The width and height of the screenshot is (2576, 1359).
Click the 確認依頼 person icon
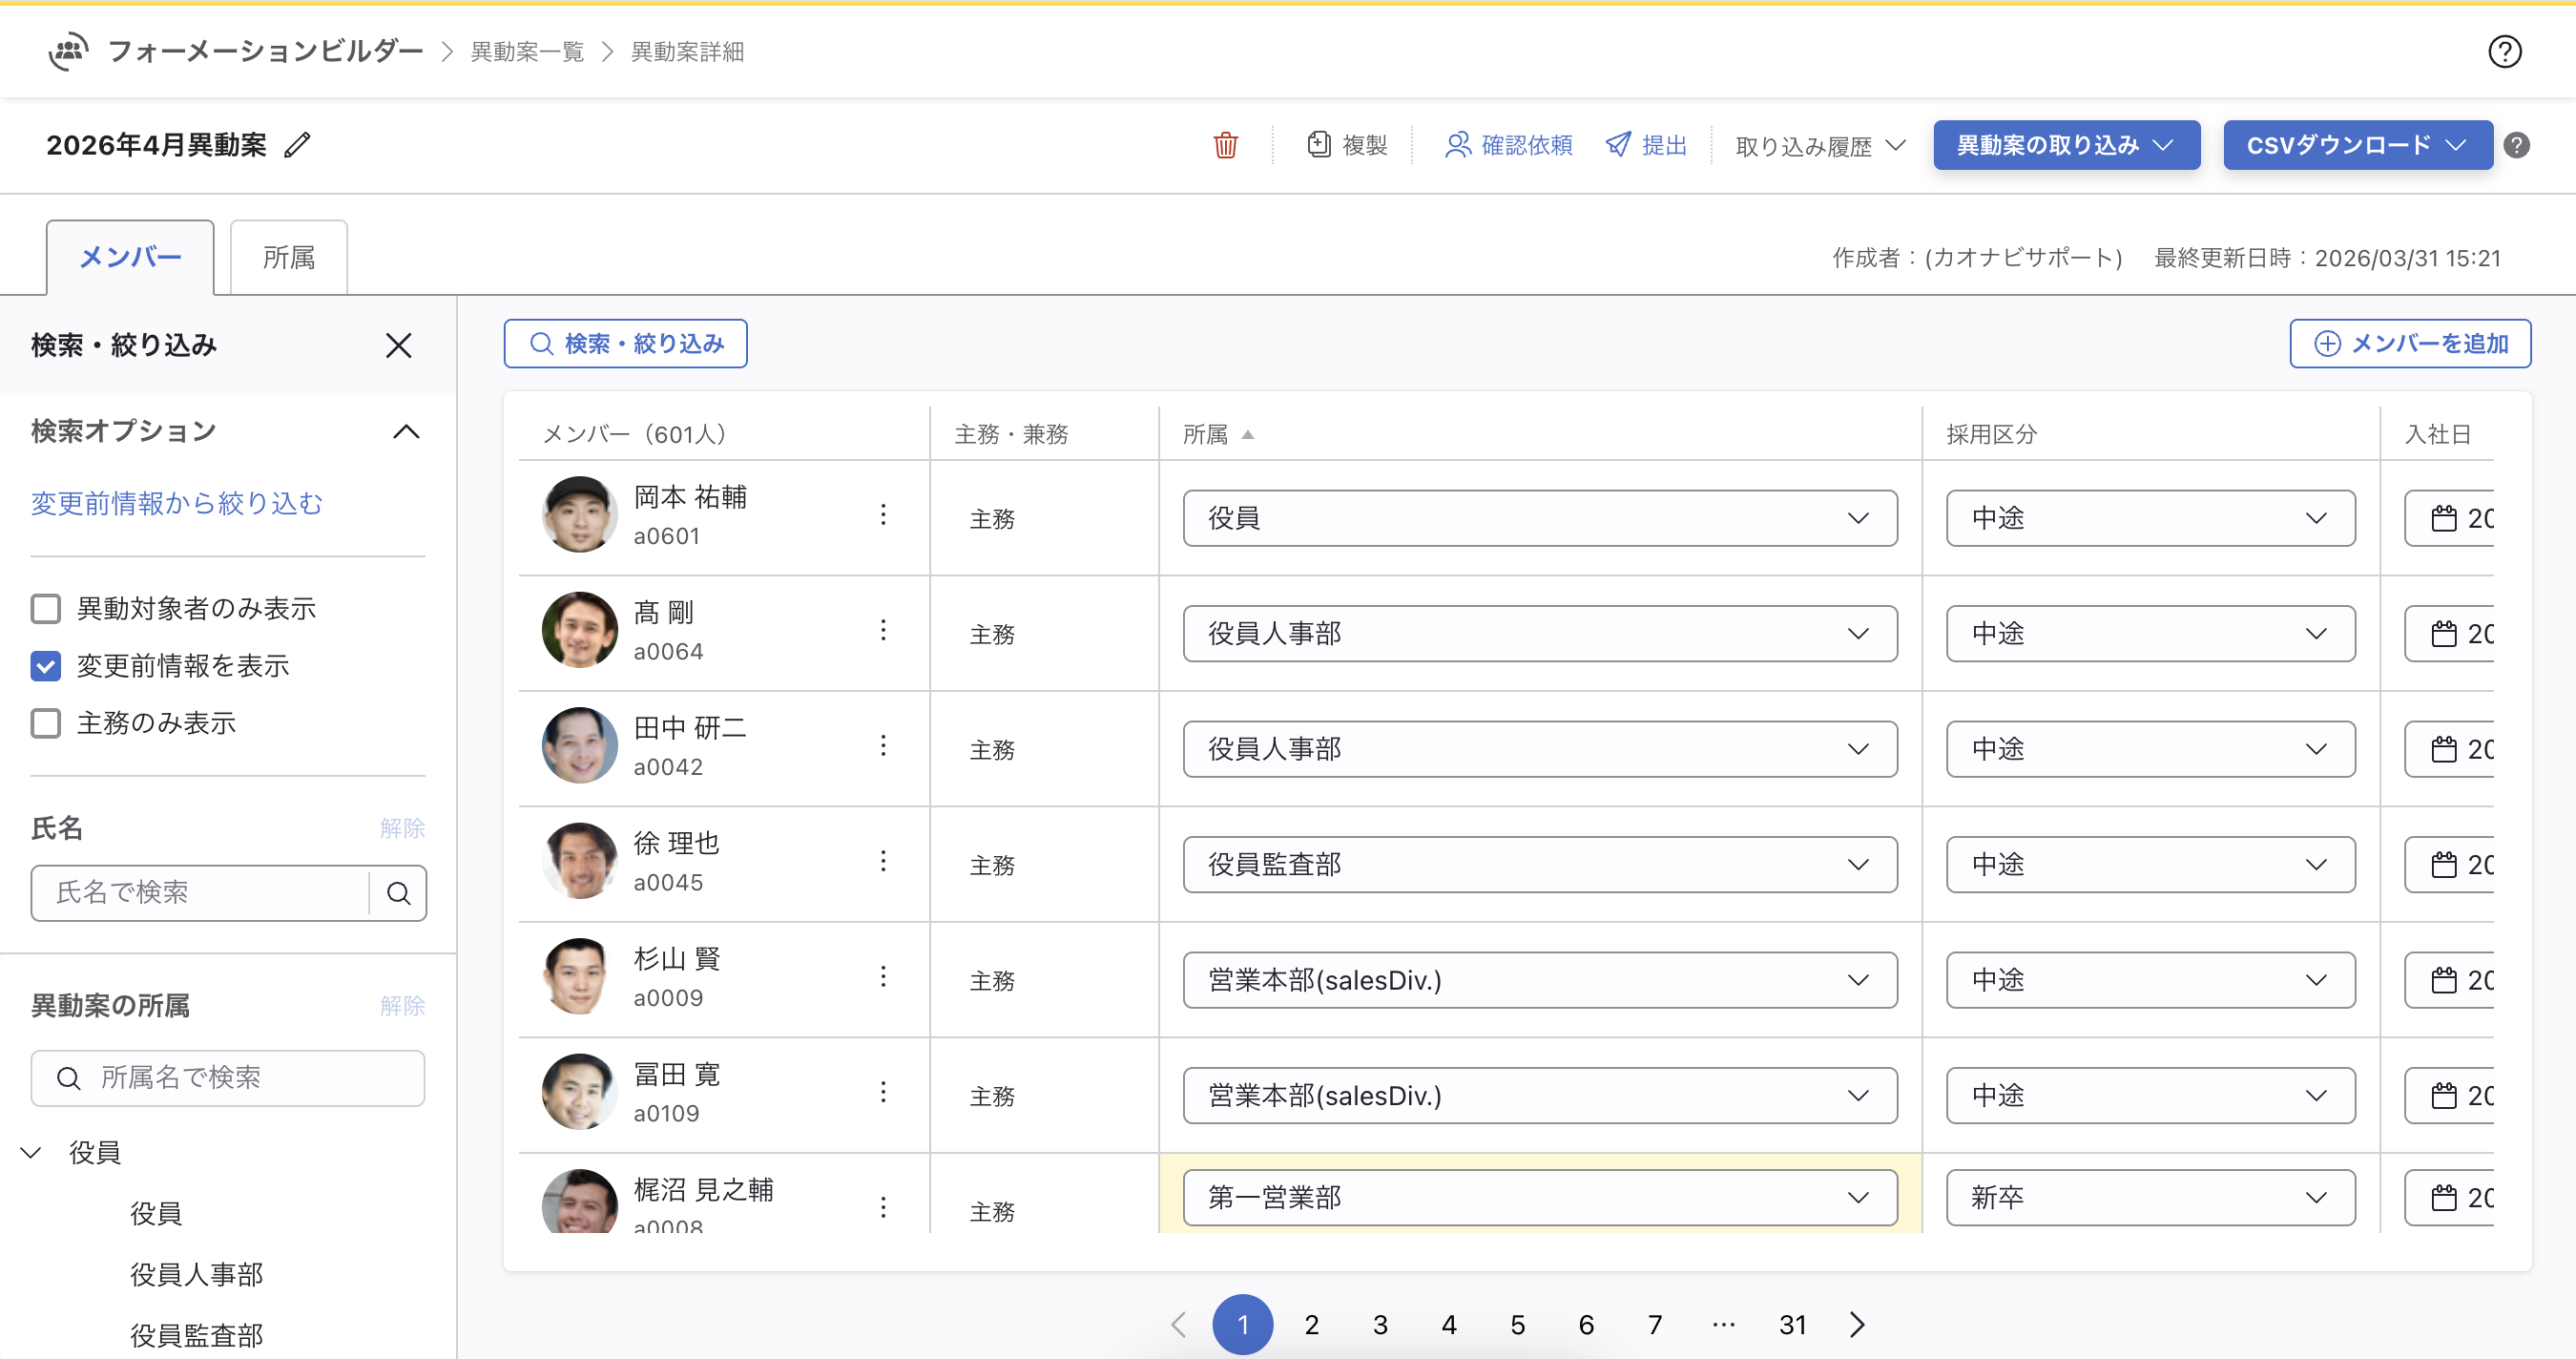click(1457, 145)
